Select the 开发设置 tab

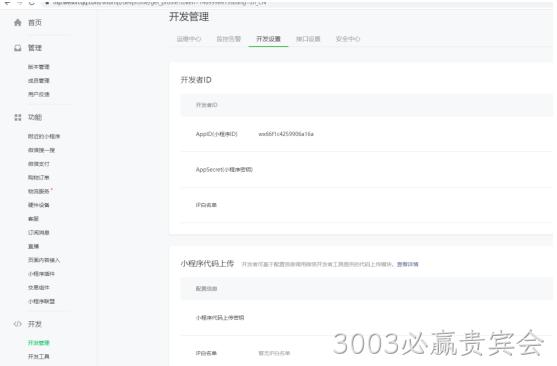[x=269, y=39]
